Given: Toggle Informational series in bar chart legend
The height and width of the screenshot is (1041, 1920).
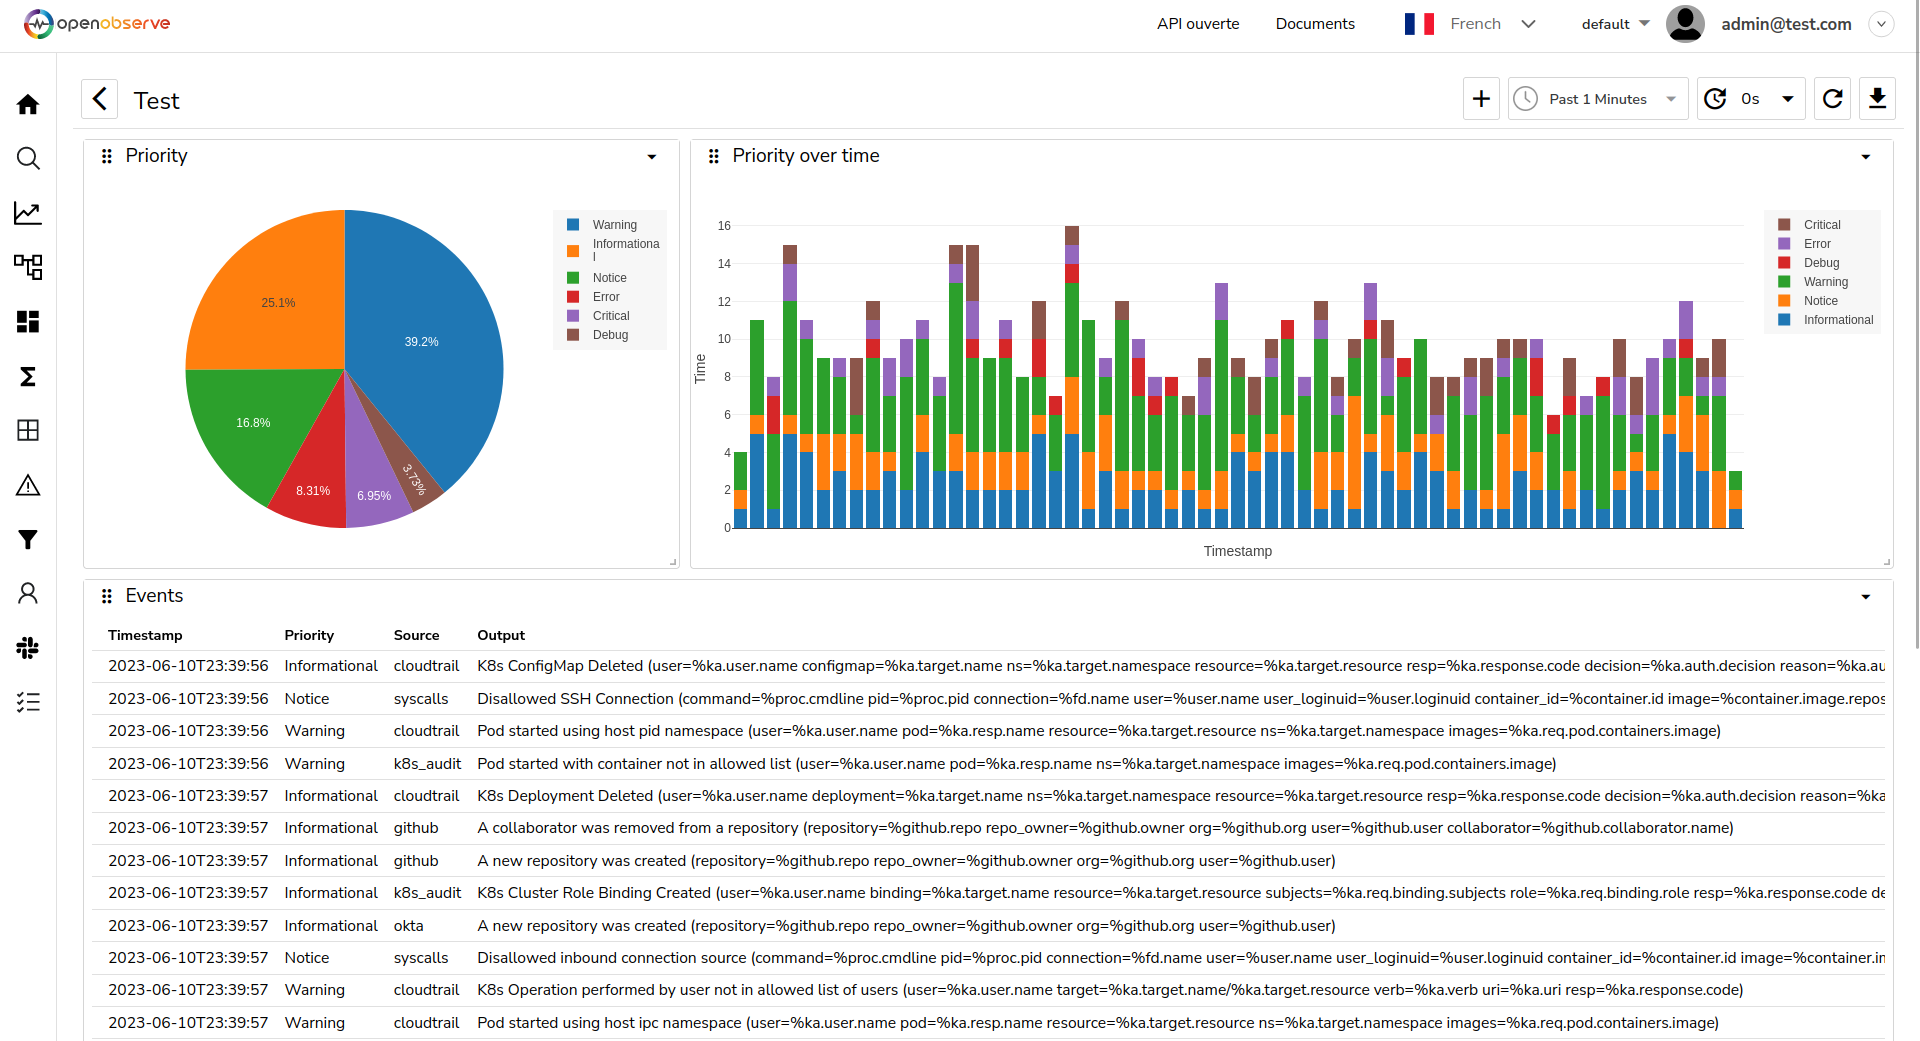Looking at the screenshot, I should 1837,320.
